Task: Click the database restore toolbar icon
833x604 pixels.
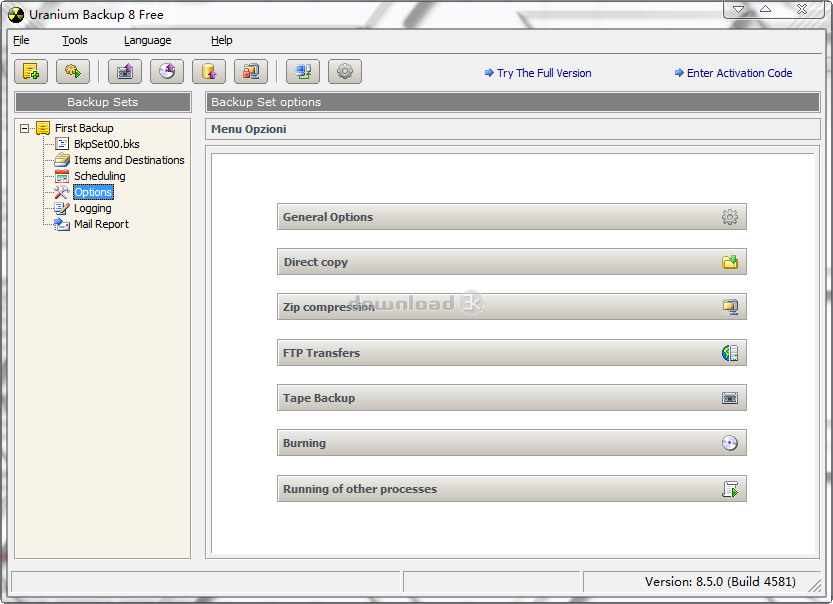Action: point(209,71)
